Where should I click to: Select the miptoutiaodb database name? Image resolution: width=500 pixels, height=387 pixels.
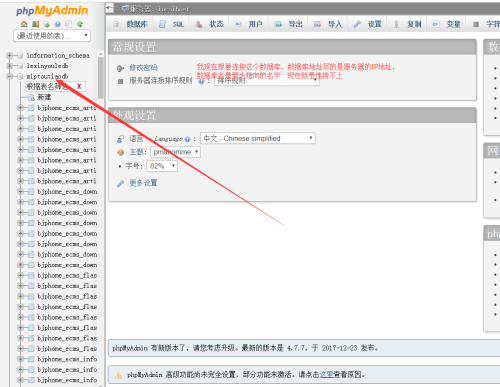(47, 76)
